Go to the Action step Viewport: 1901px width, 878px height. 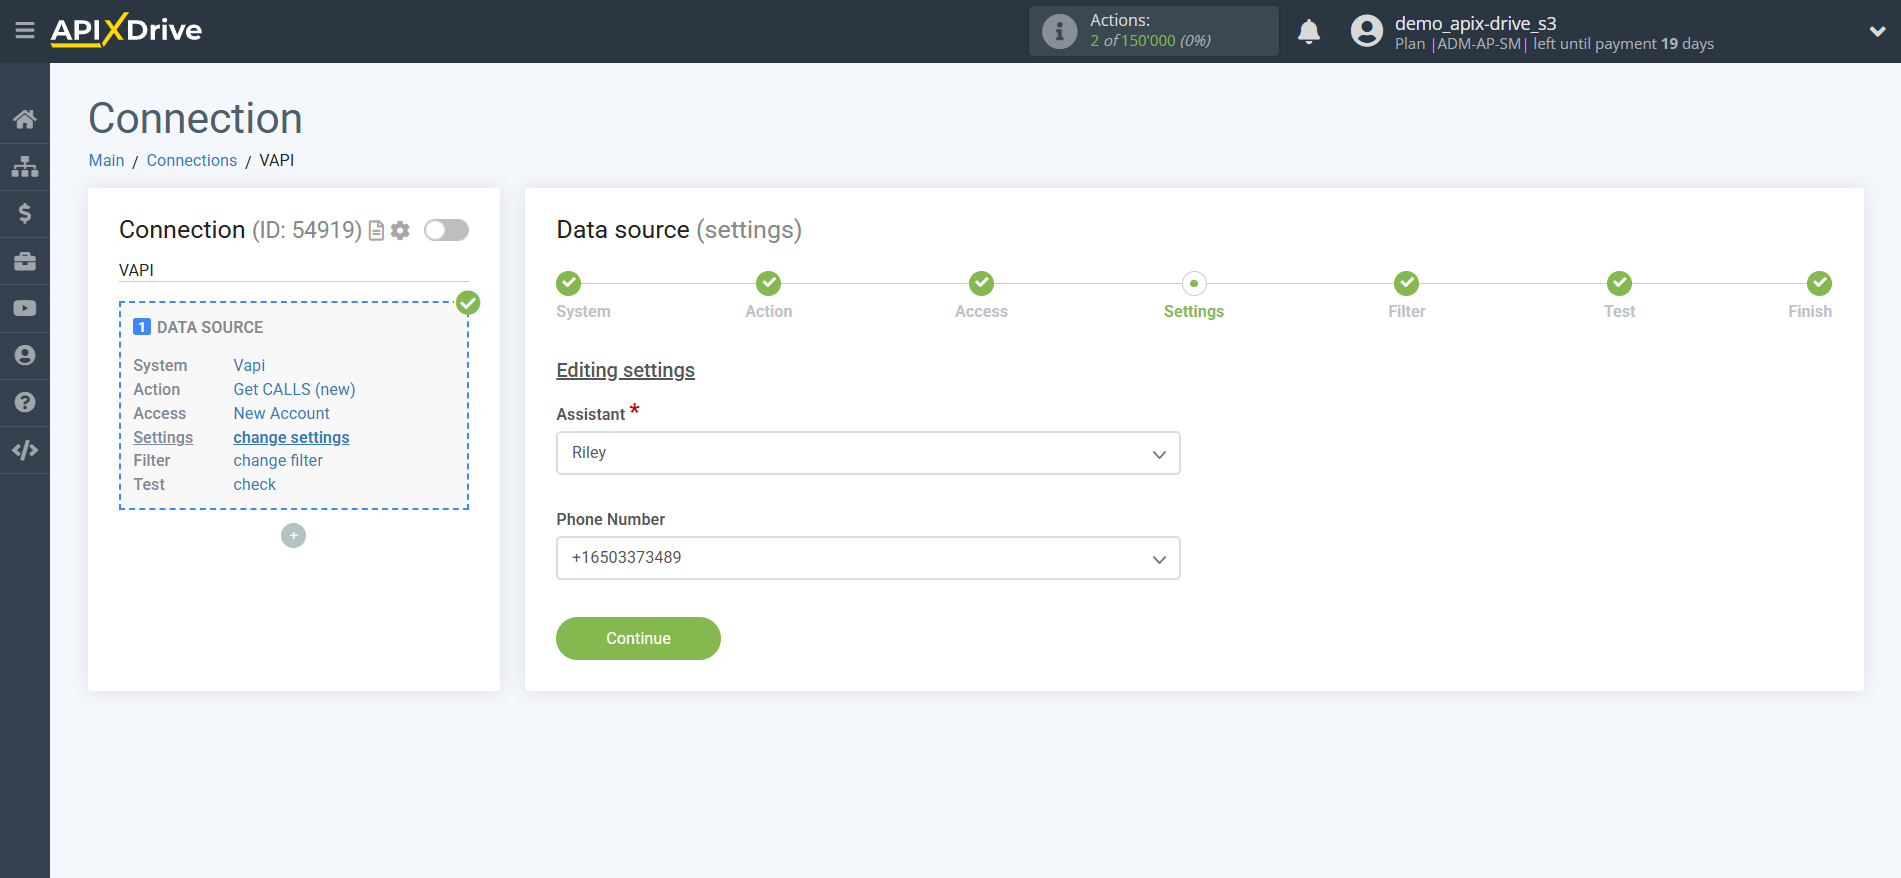(768, 283)
